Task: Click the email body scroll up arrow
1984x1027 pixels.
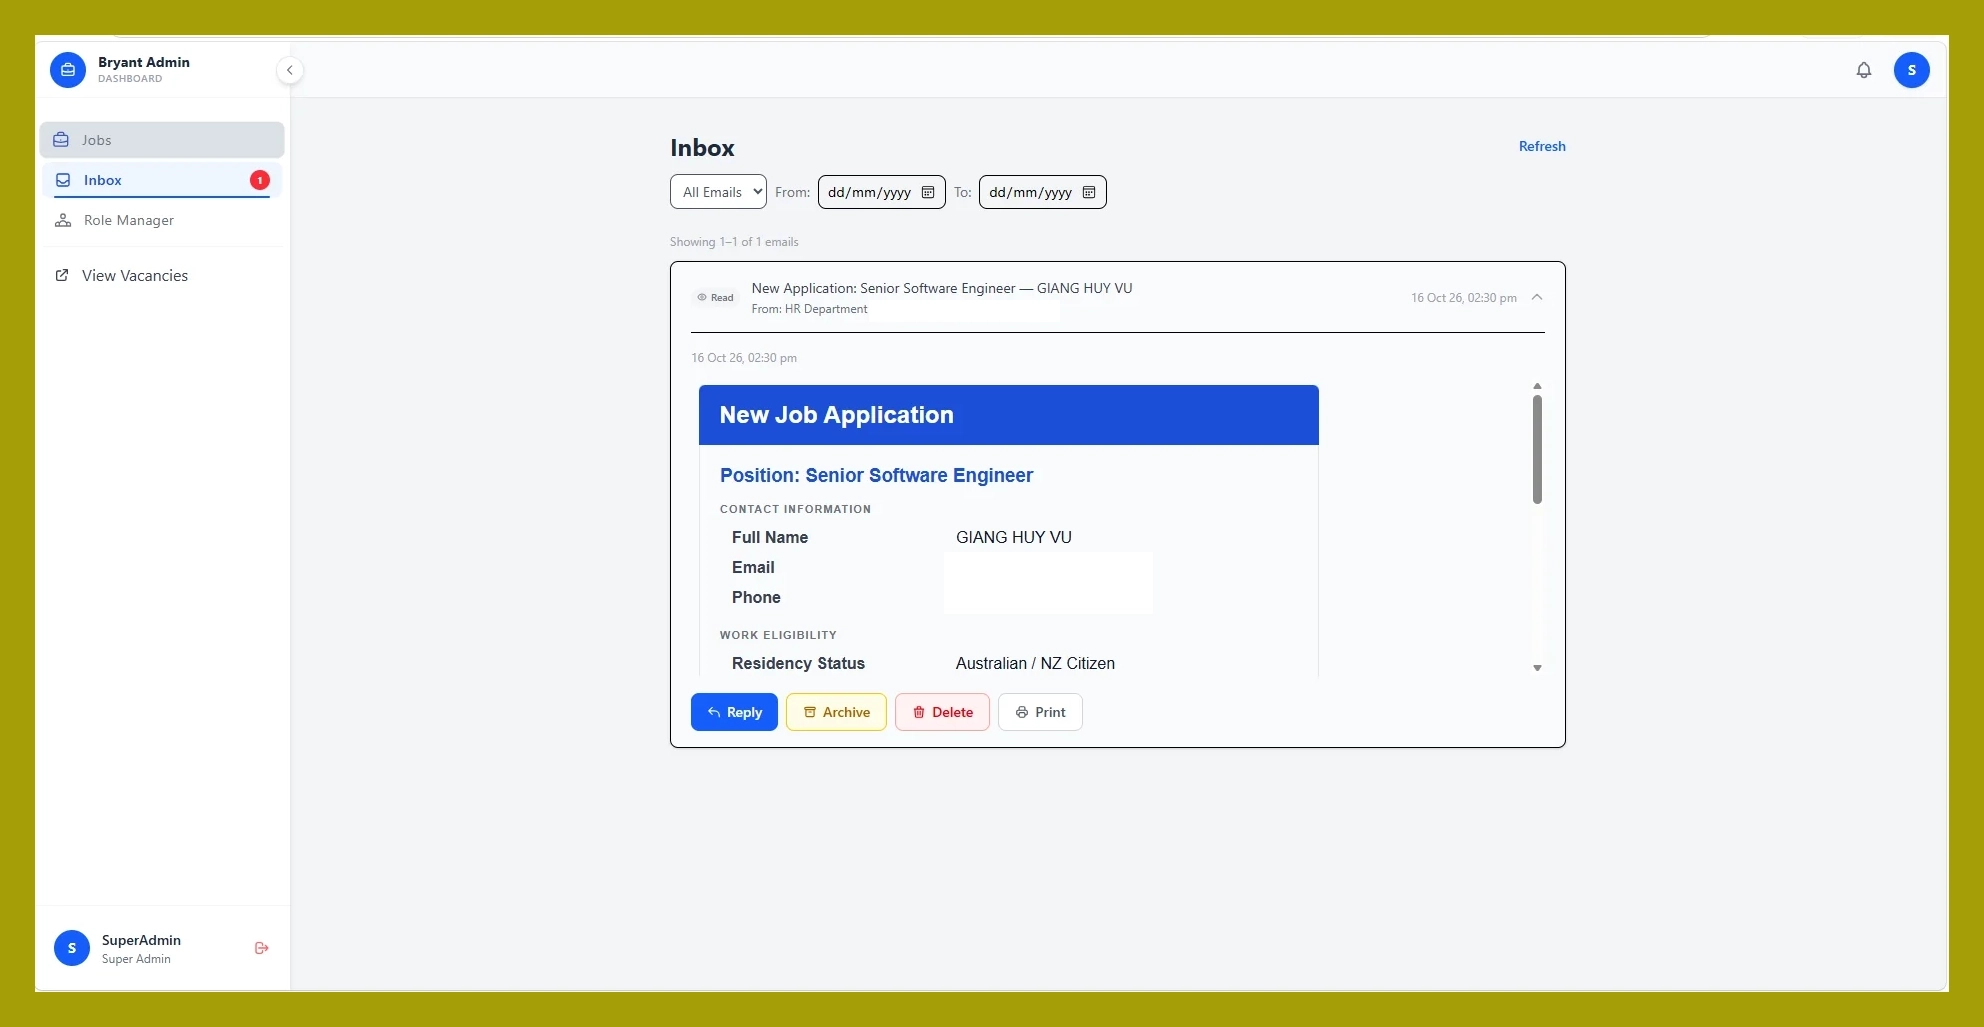Action: (x=1537, y=386)
